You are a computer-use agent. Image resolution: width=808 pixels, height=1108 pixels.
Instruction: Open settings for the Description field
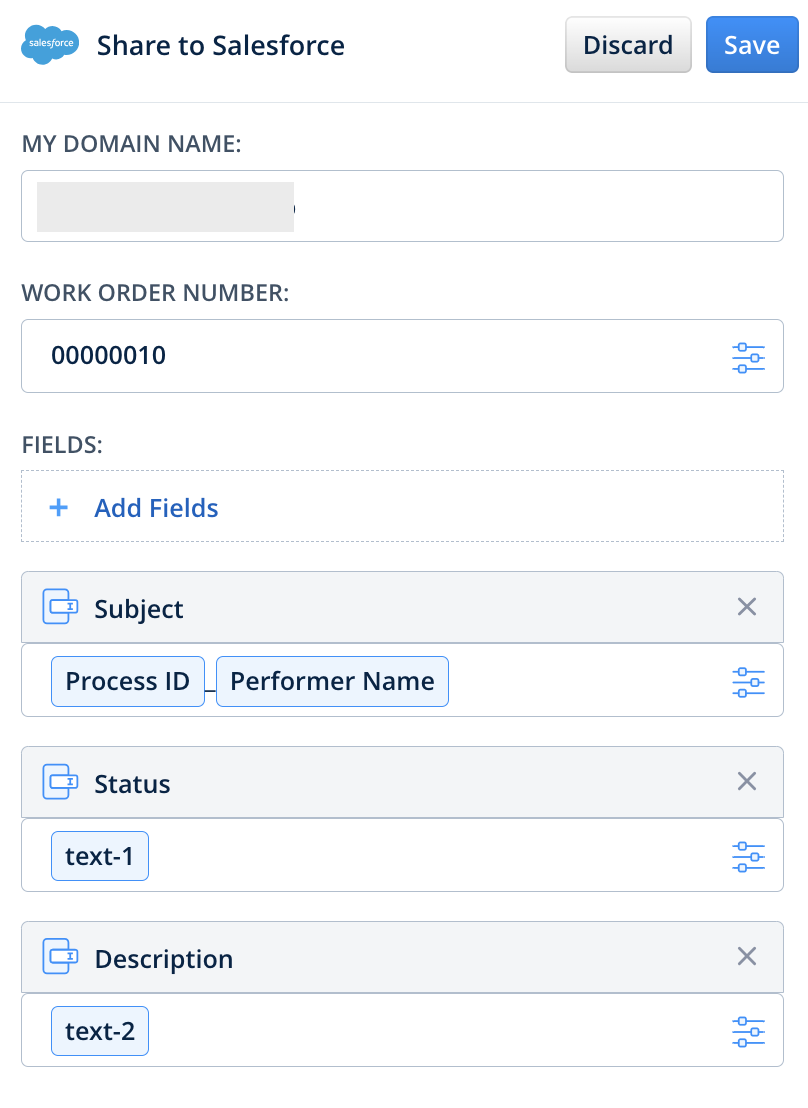click(749, 1030)
